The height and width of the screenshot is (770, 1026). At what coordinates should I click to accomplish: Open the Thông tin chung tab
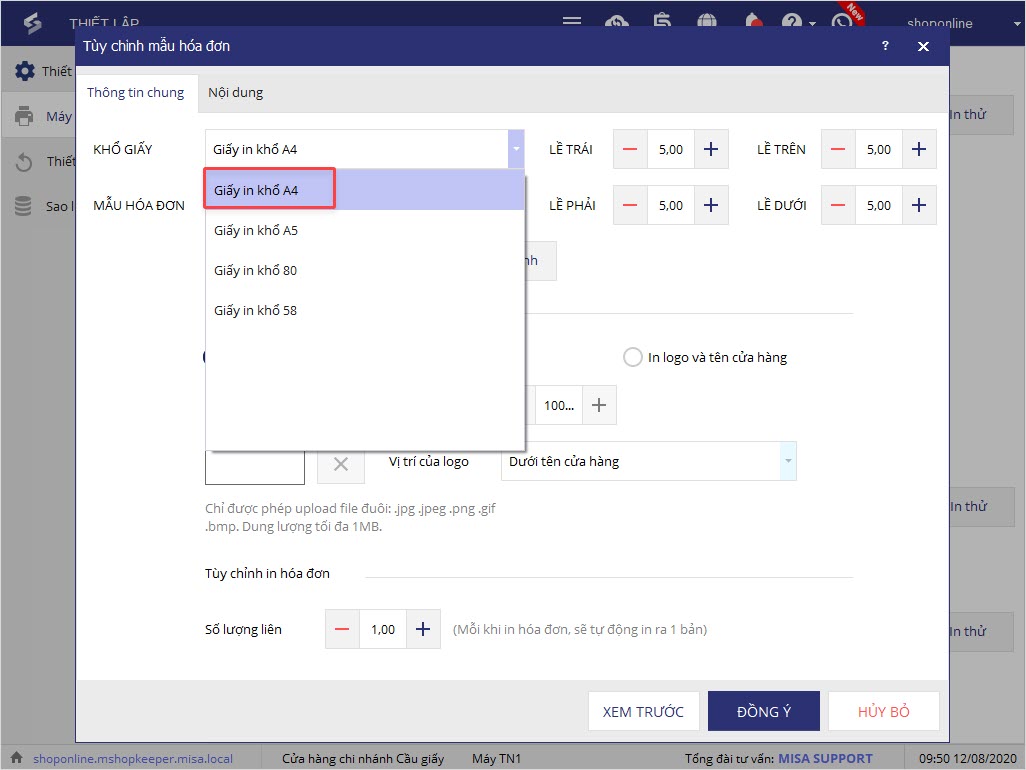click(x=136, y=92)
